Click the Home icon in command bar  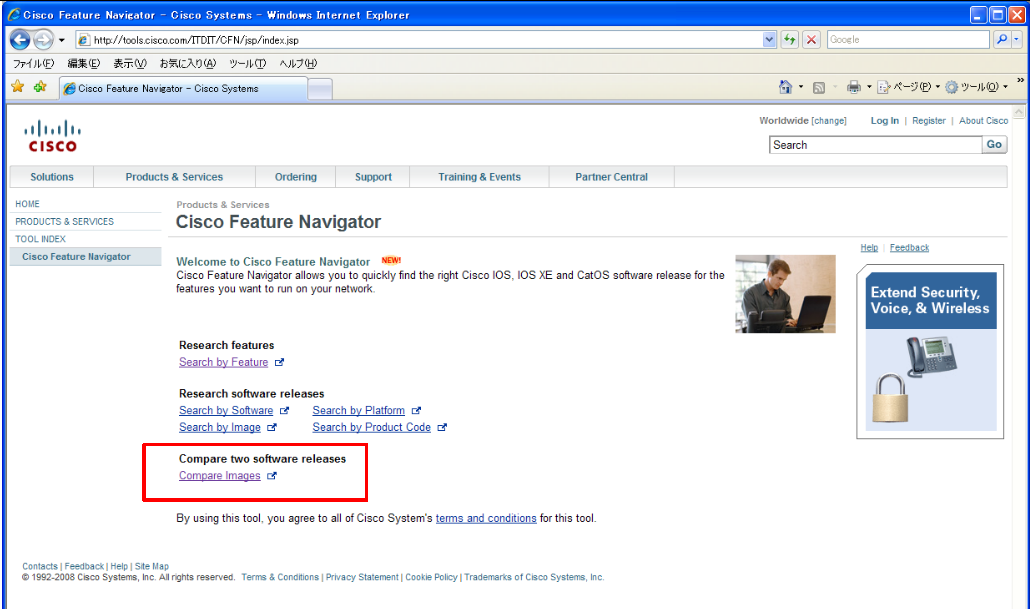click(x=785, y=87)
